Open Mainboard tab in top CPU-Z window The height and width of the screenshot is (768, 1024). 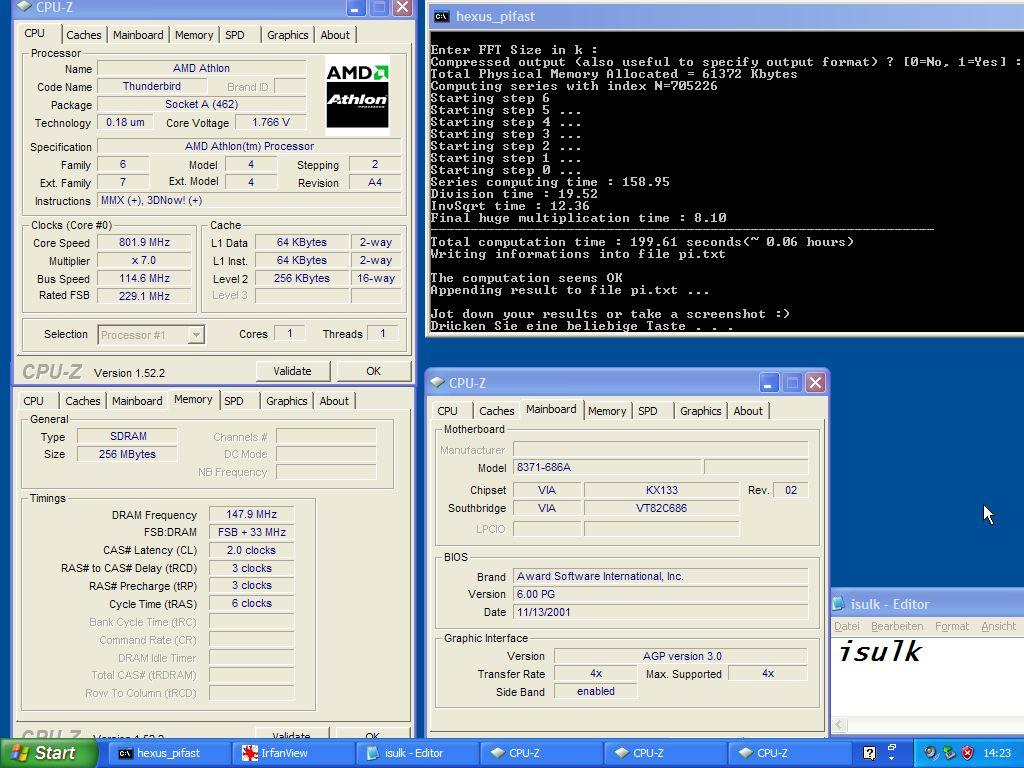tap(138, 35)
